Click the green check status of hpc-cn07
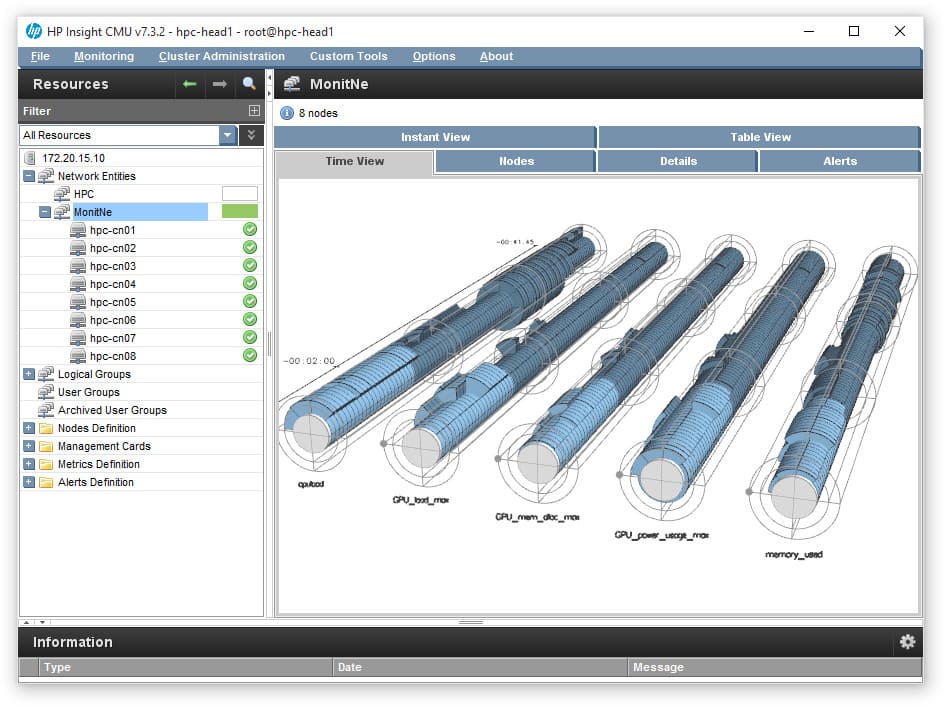The width and height of the screenshot is (945, 706). pos(250,338)
